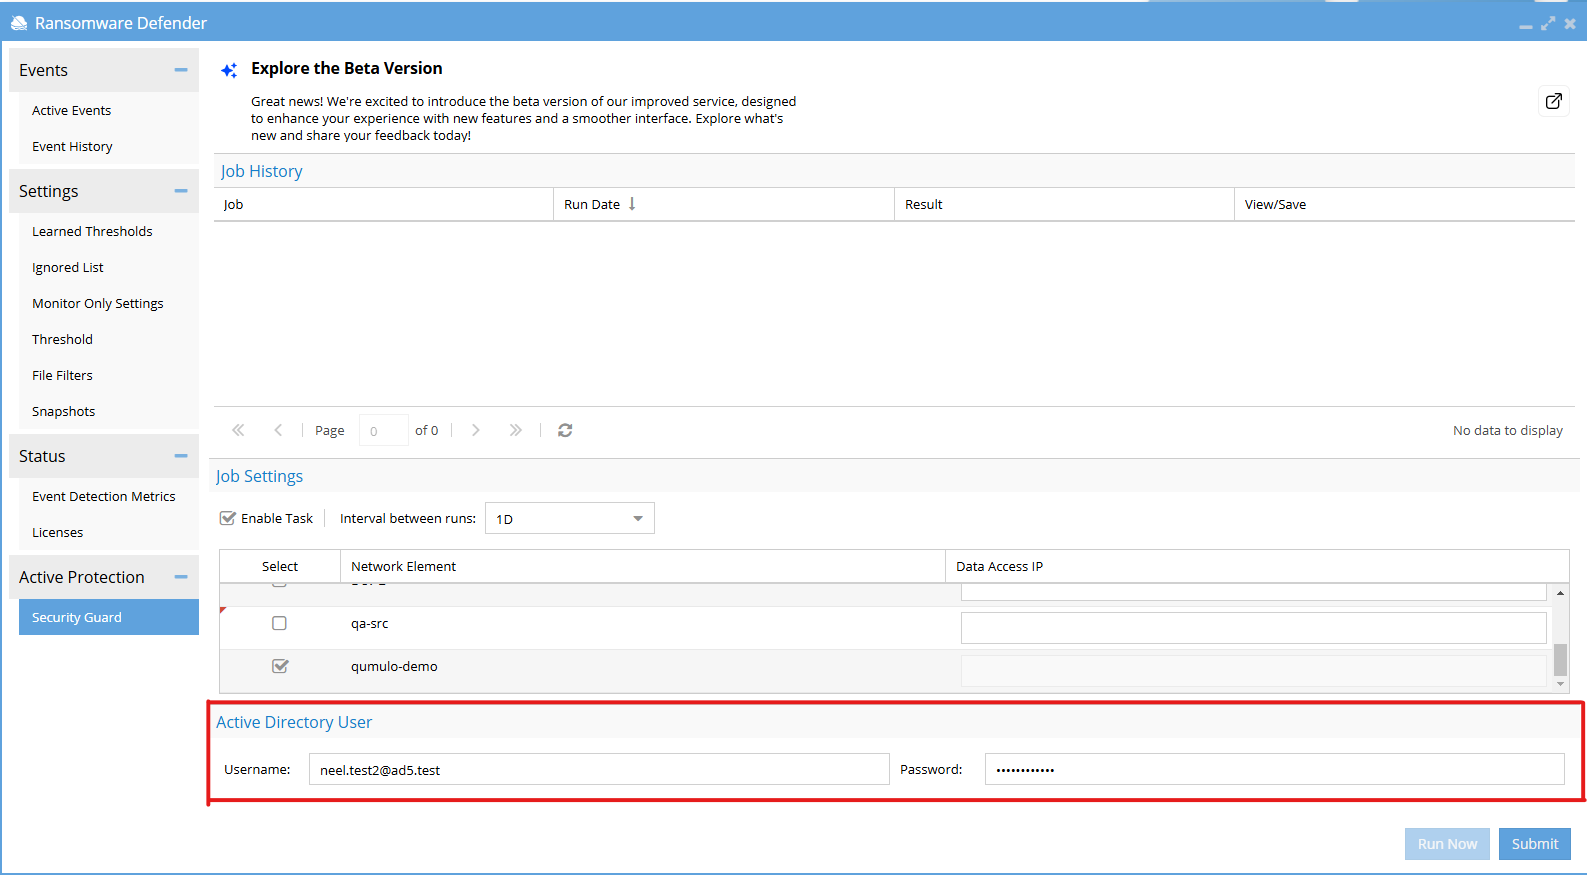Open Learned Thresholds settings
The height and width of the screenshot is (875, 1587).
coord(109,231)
